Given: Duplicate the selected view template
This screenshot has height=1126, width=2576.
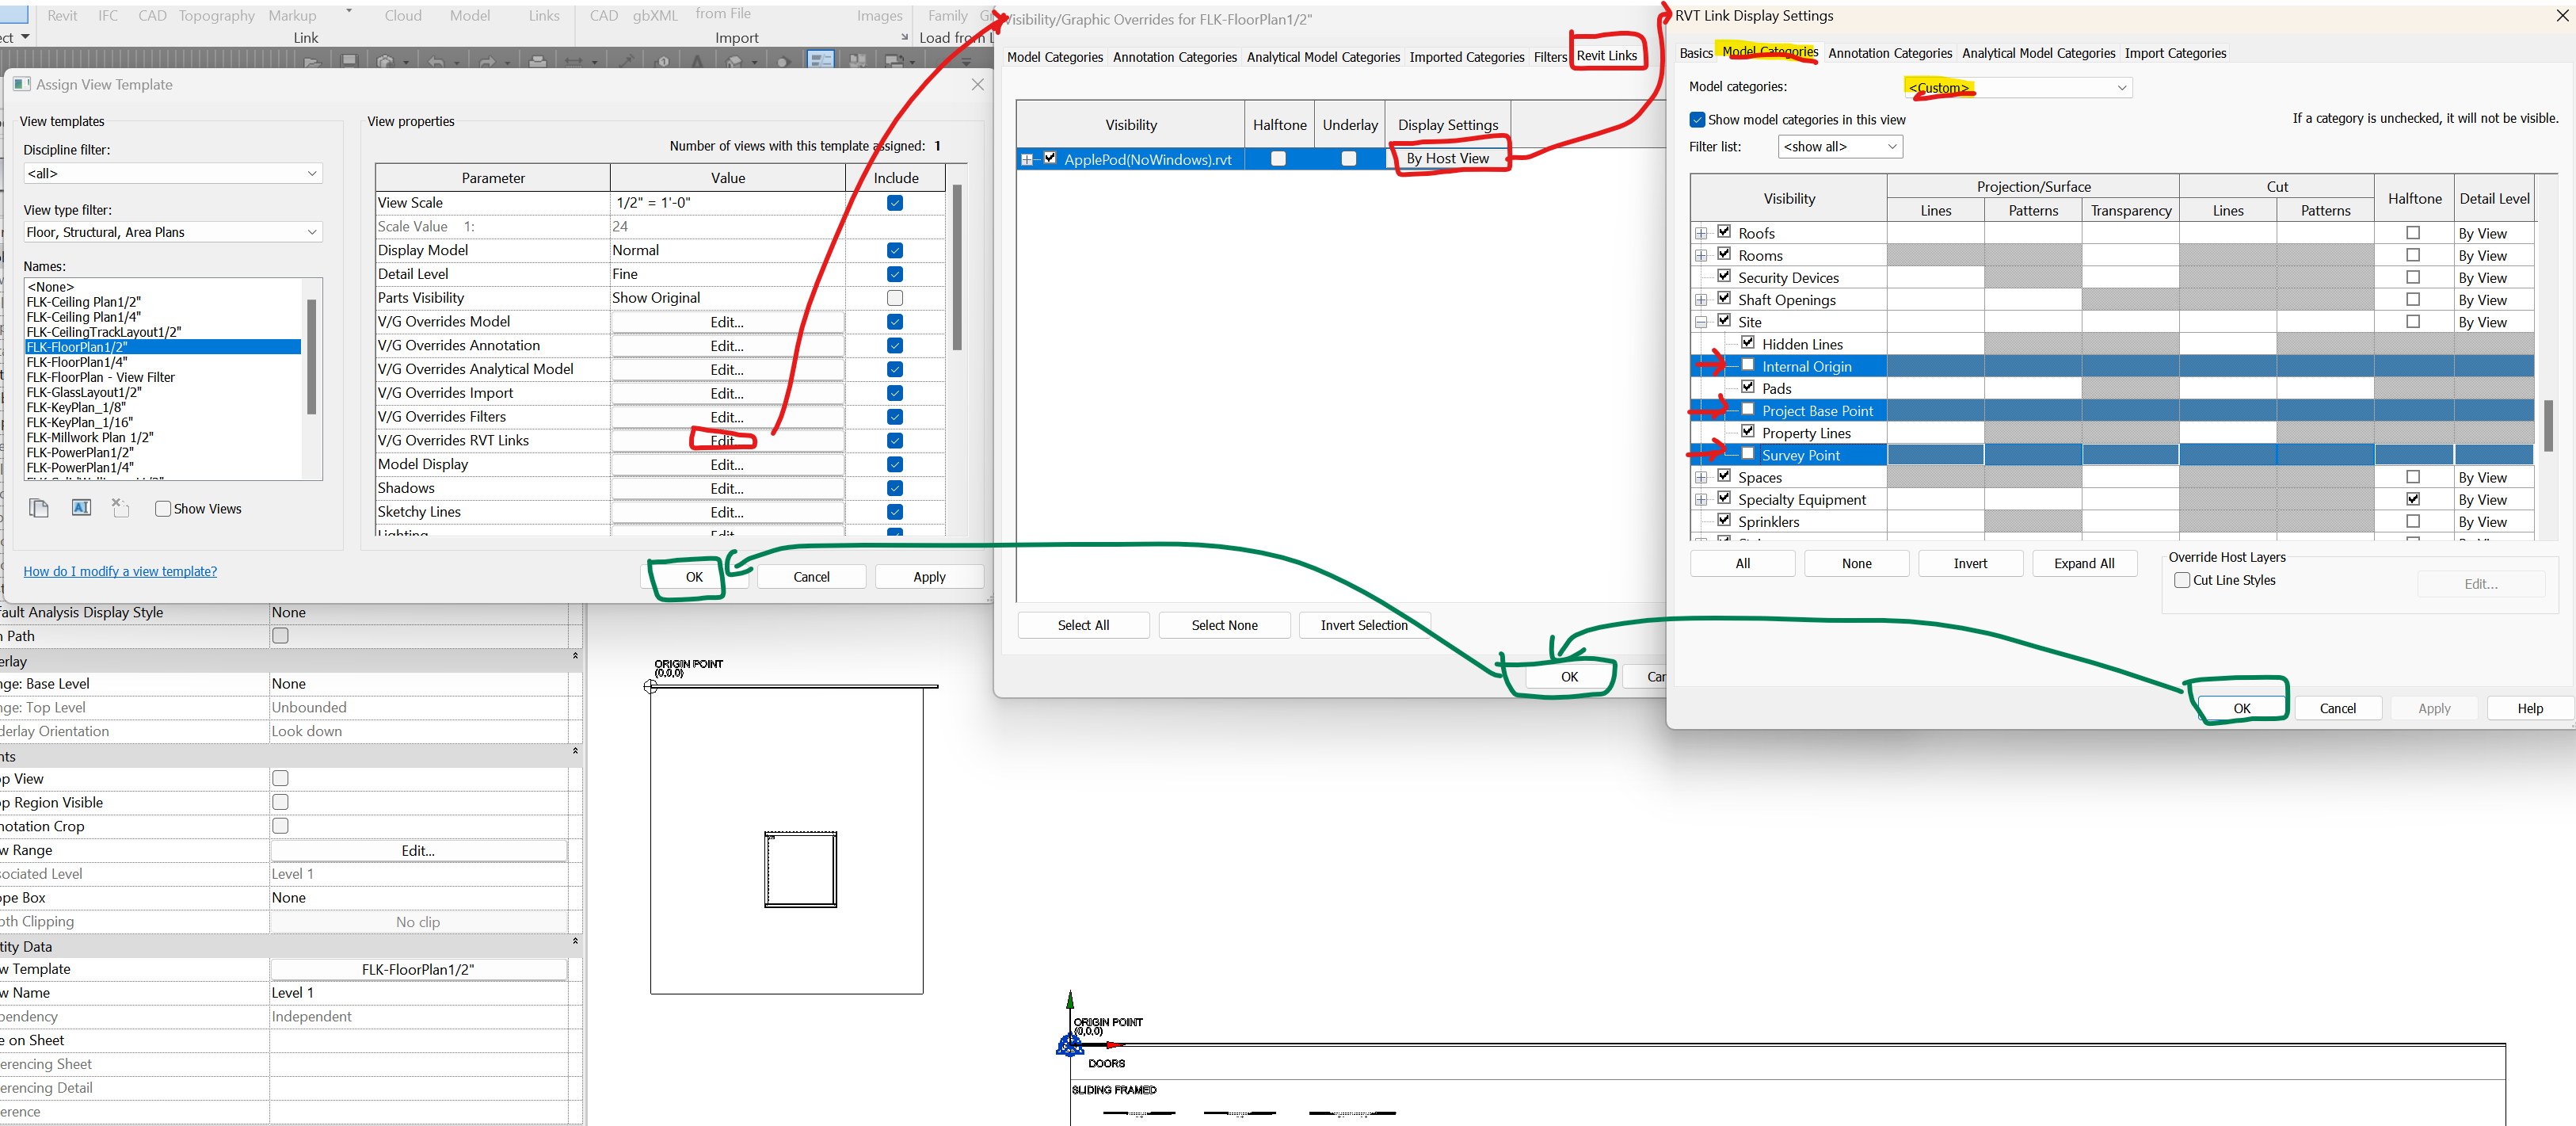Looking at the screenshot, I should (39, 508).
